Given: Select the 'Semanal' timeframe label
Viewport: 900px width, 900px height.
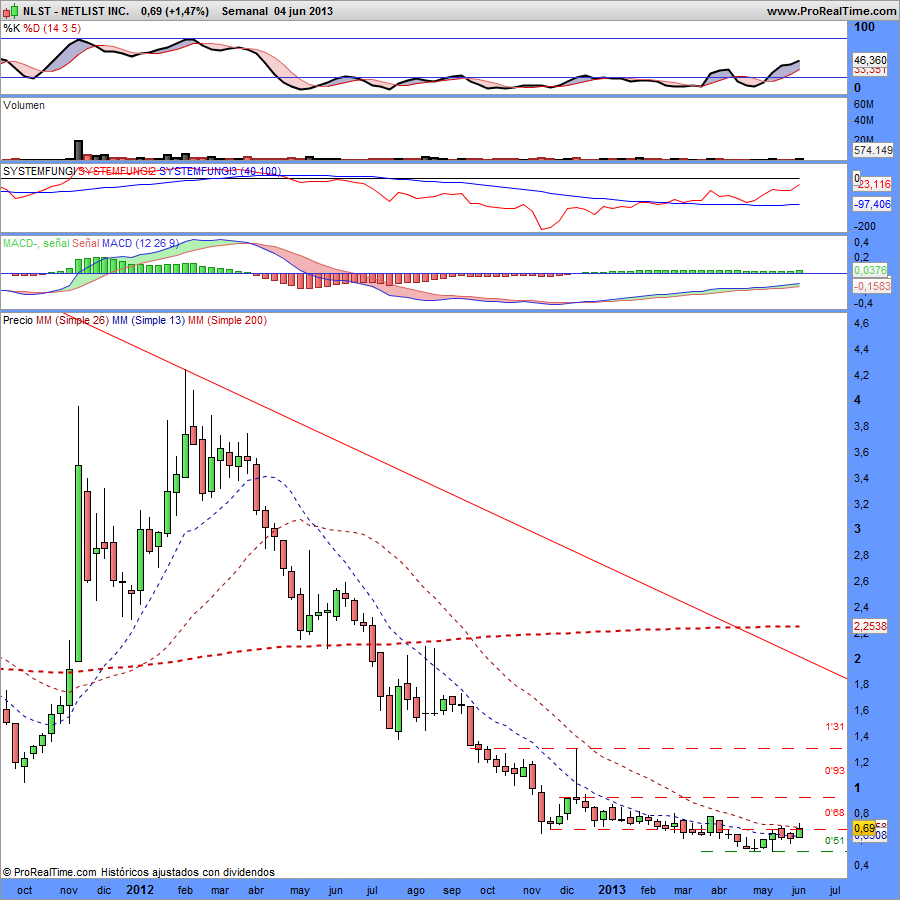Looking at the screenshot, I should 245,11.
